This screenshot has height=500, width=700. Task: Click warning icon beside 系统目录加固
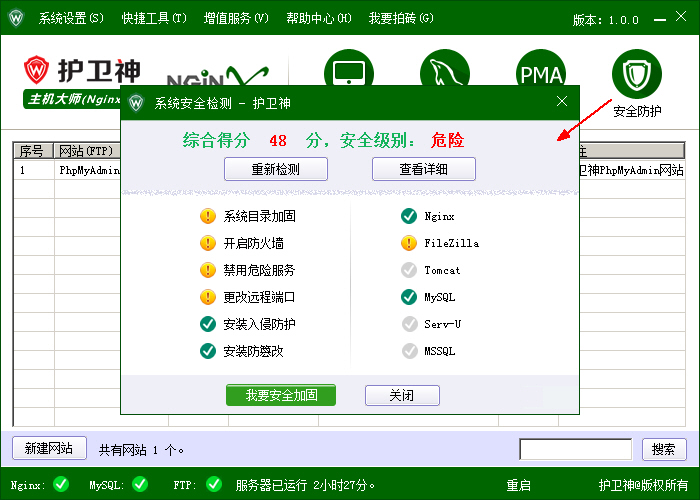point(208,216)
